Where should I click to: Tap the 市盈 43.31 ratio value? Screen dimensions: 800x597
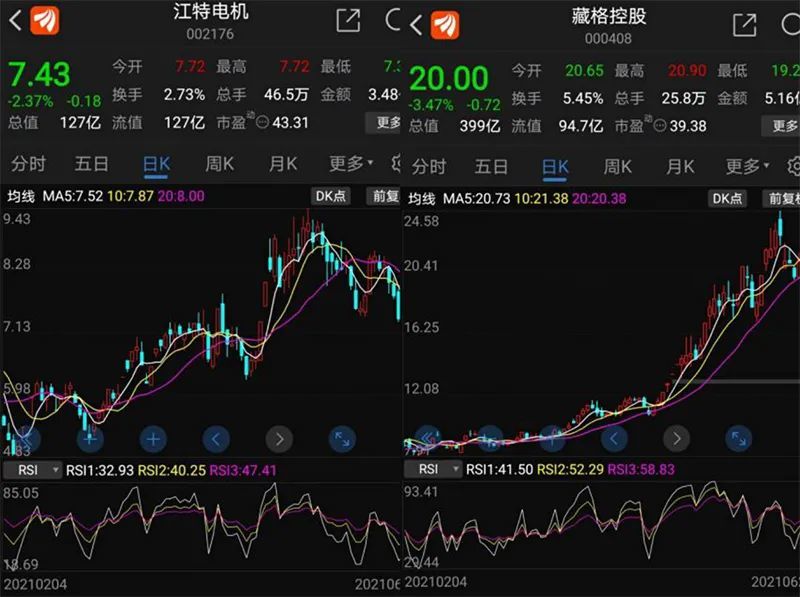click(290, 122)
